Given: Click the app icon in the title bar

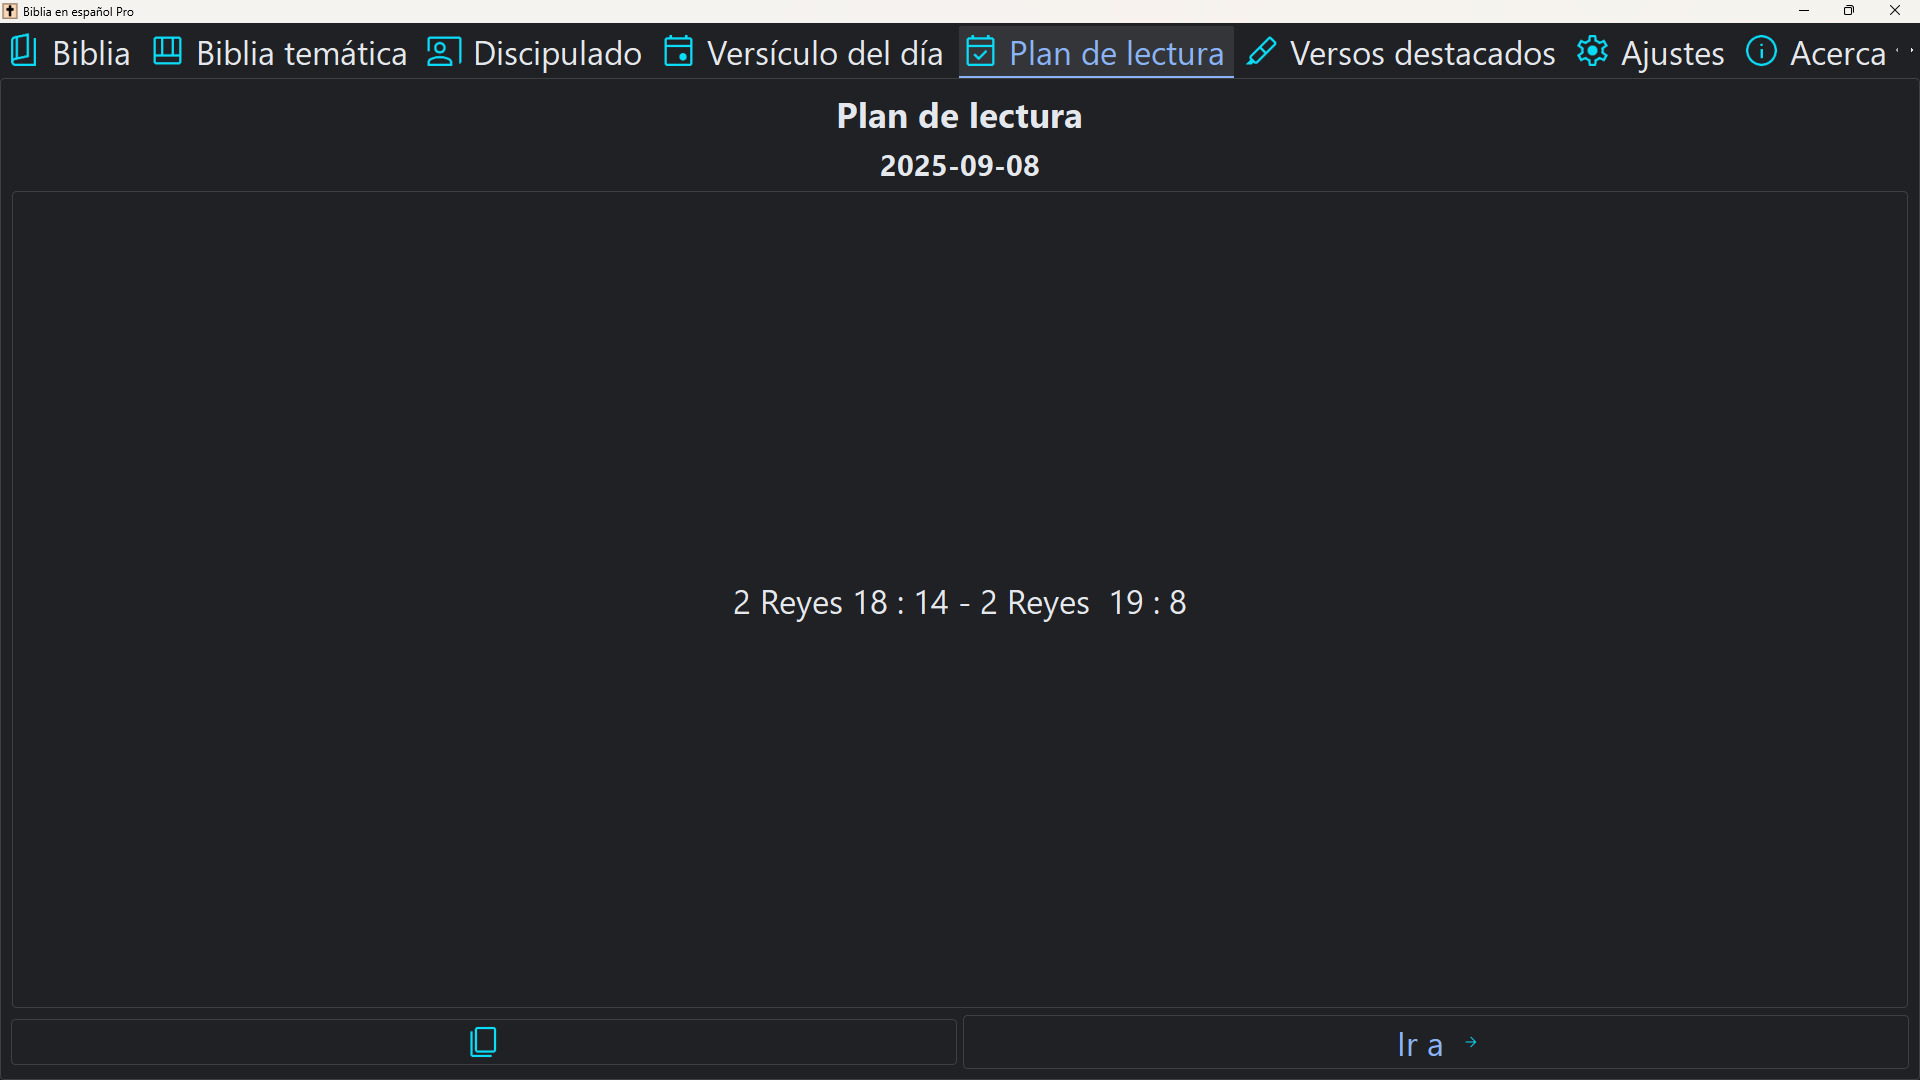Looking at the screenshot, I should pyautogui.click(x=10, y=11).
